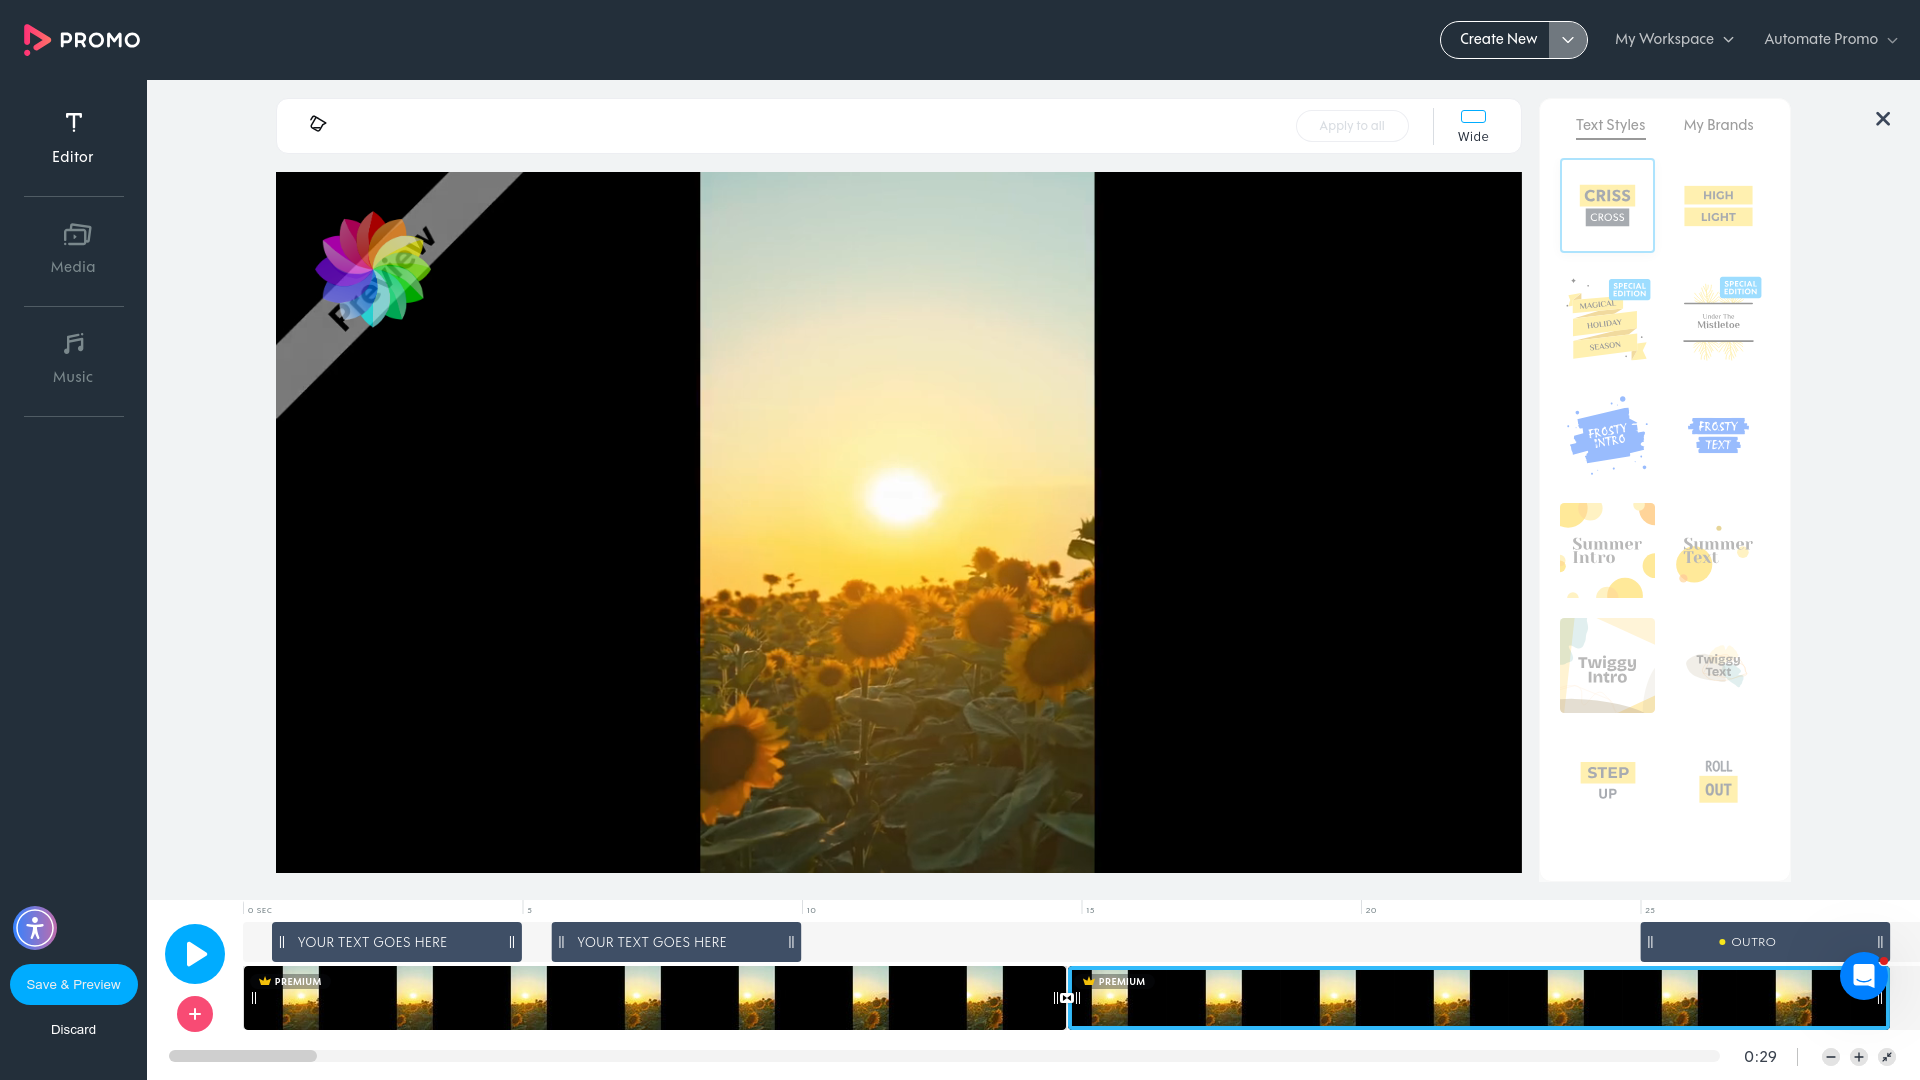Open the Editor panel in the sidebar

coord(73,137)
